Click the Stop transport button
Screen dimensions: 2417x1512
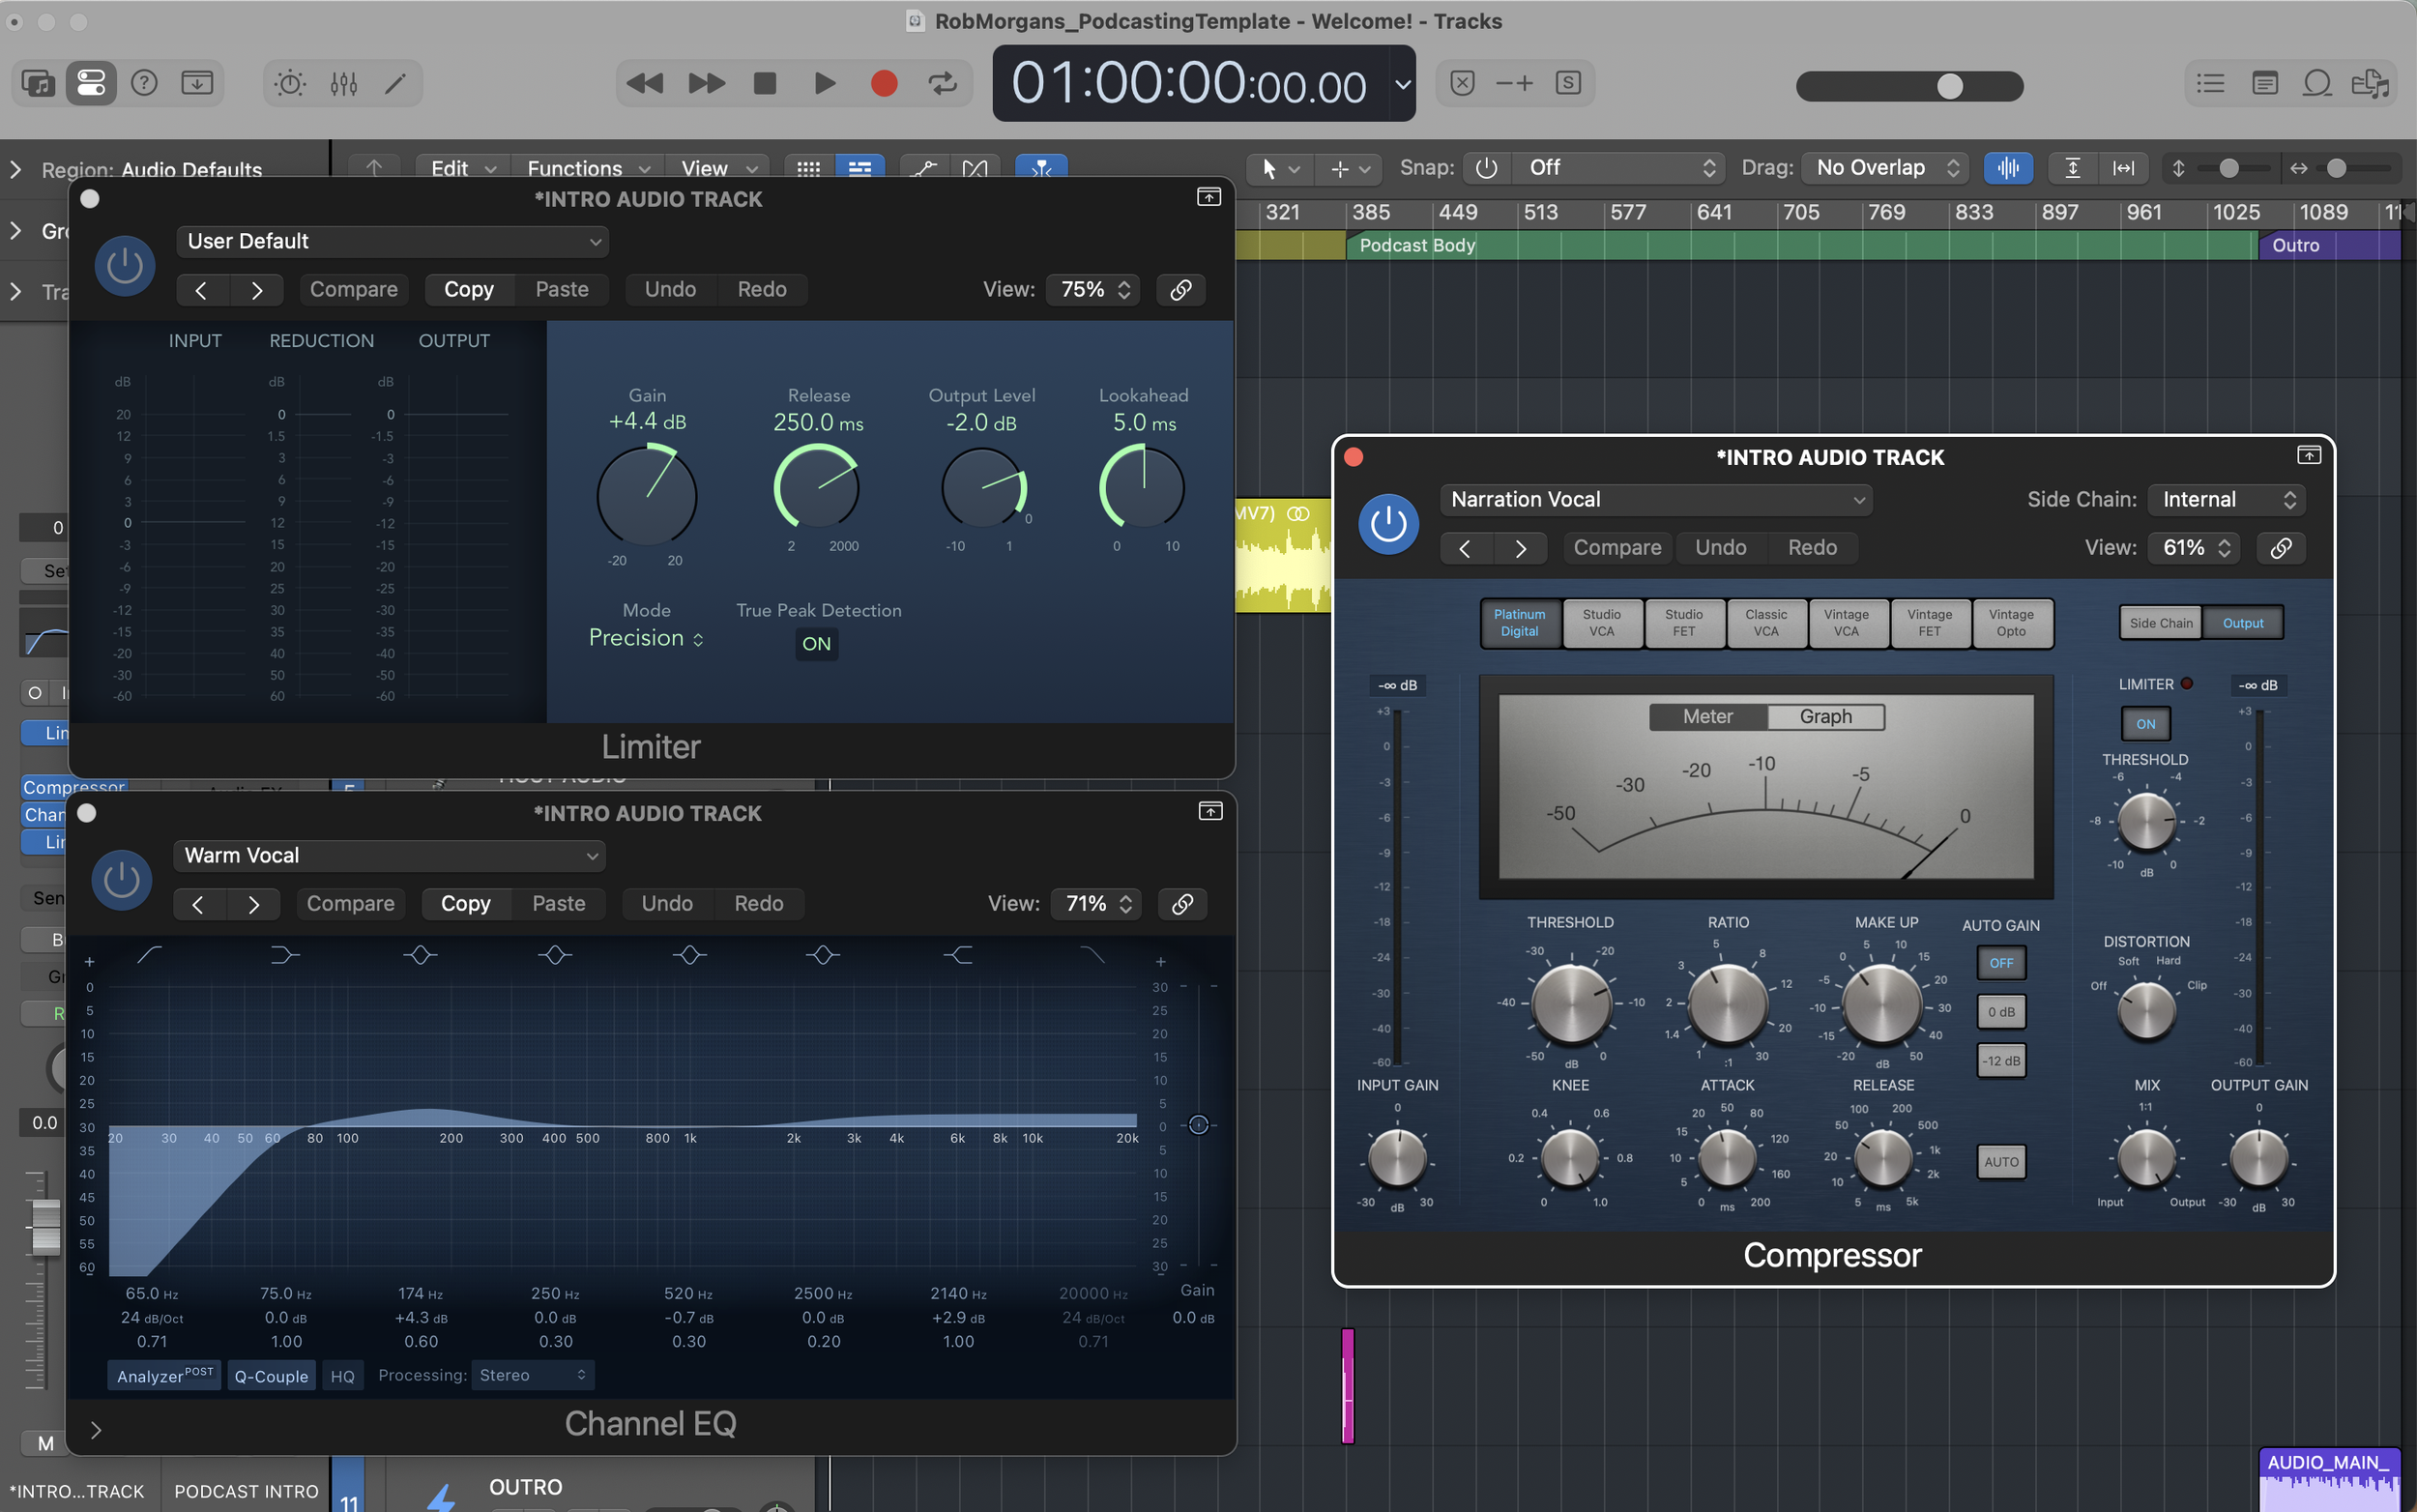pyautogui.click(x=765, y=83)
